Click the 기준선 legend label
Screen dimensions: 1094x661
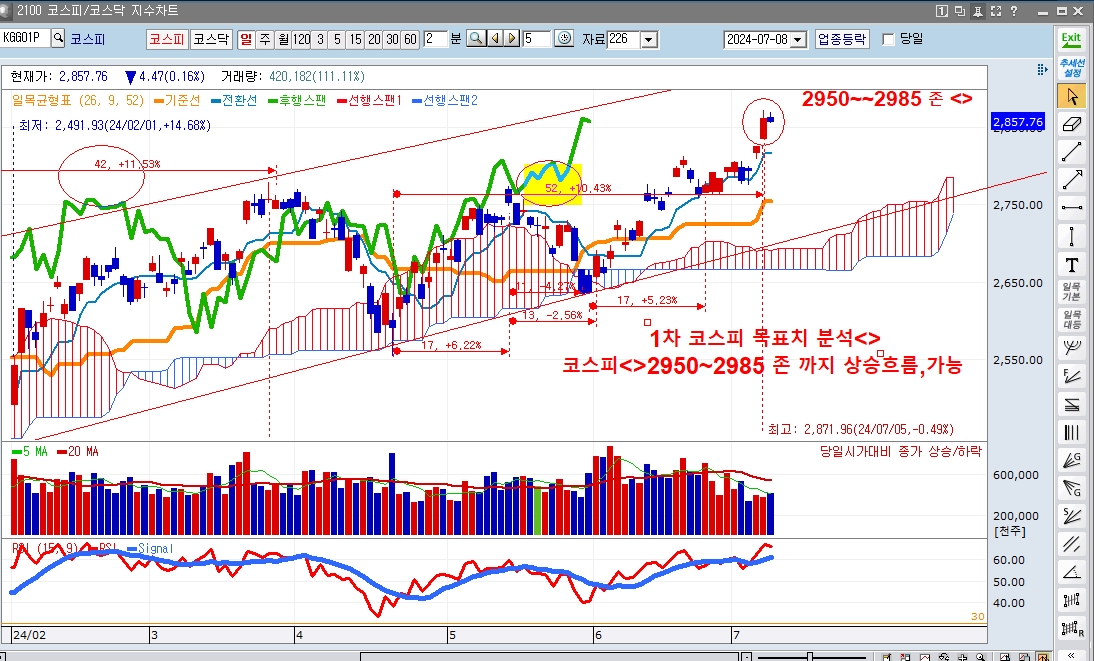pos(177,101)
